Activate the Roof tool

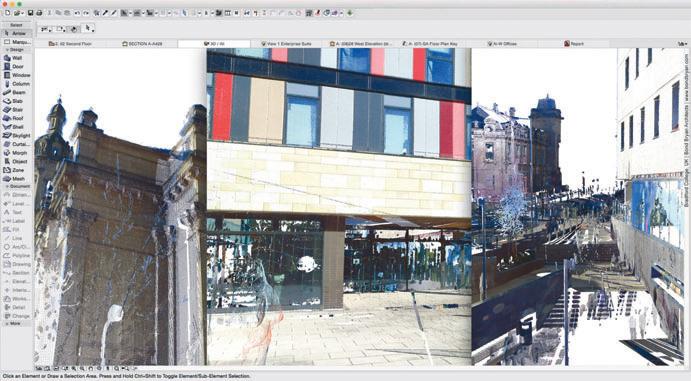click(17, 118)
